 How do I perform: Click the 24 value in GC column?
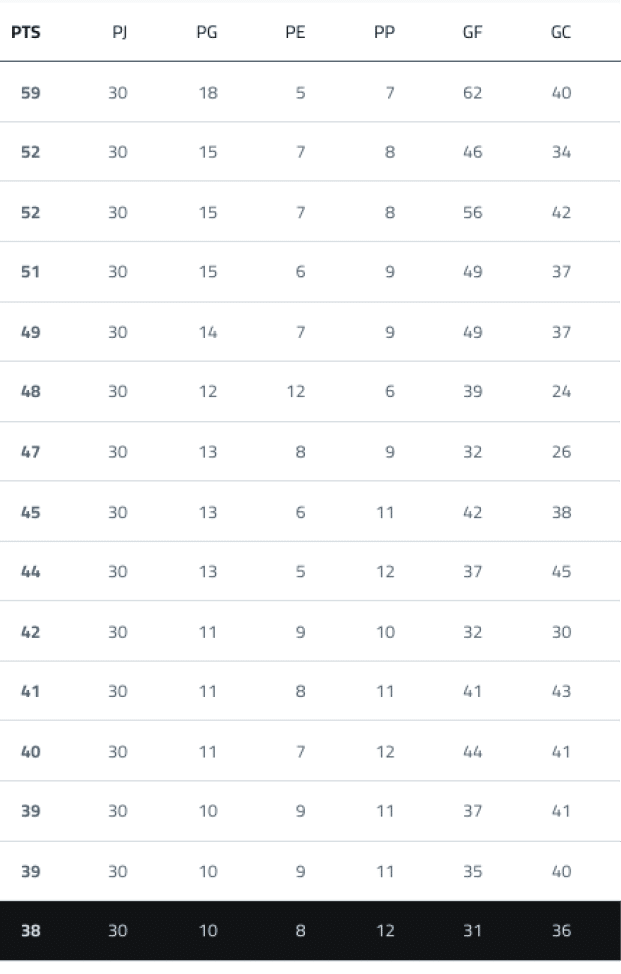coord(561,392)
